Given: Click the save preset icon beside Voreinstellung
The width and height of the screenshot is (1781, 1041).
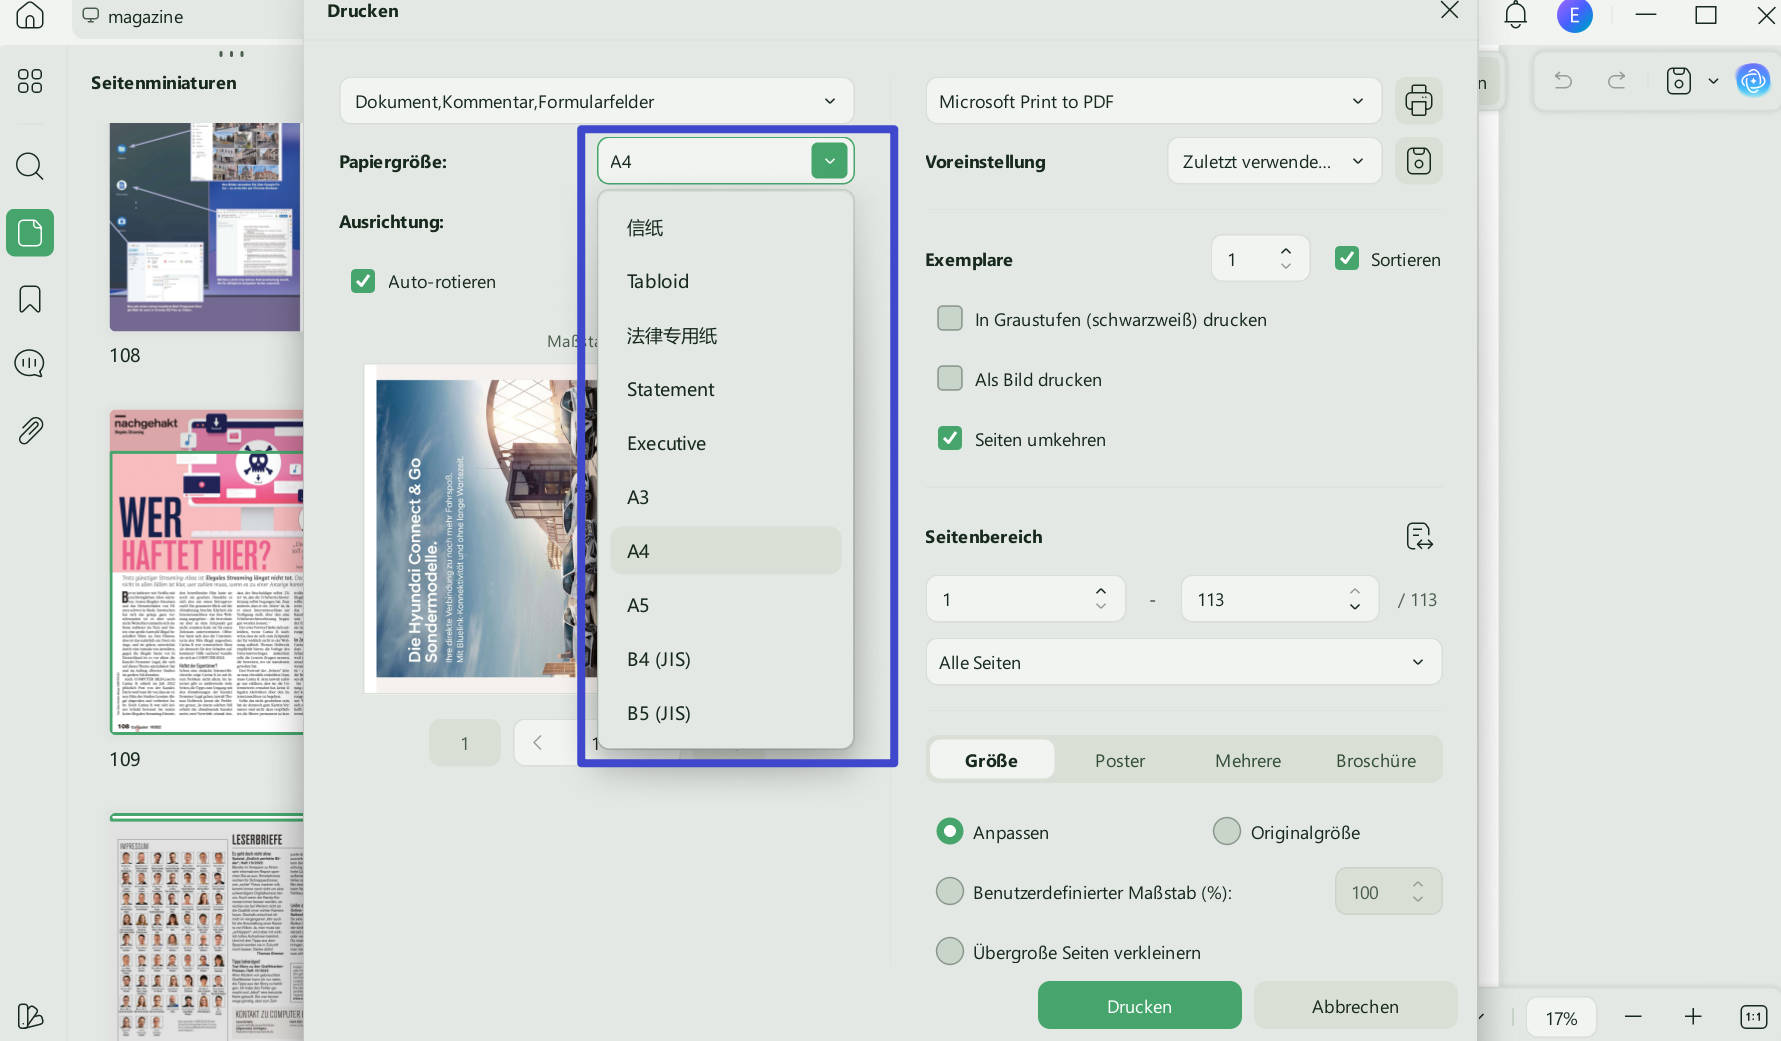Looking at the screenshot, I should (1418, 161).
